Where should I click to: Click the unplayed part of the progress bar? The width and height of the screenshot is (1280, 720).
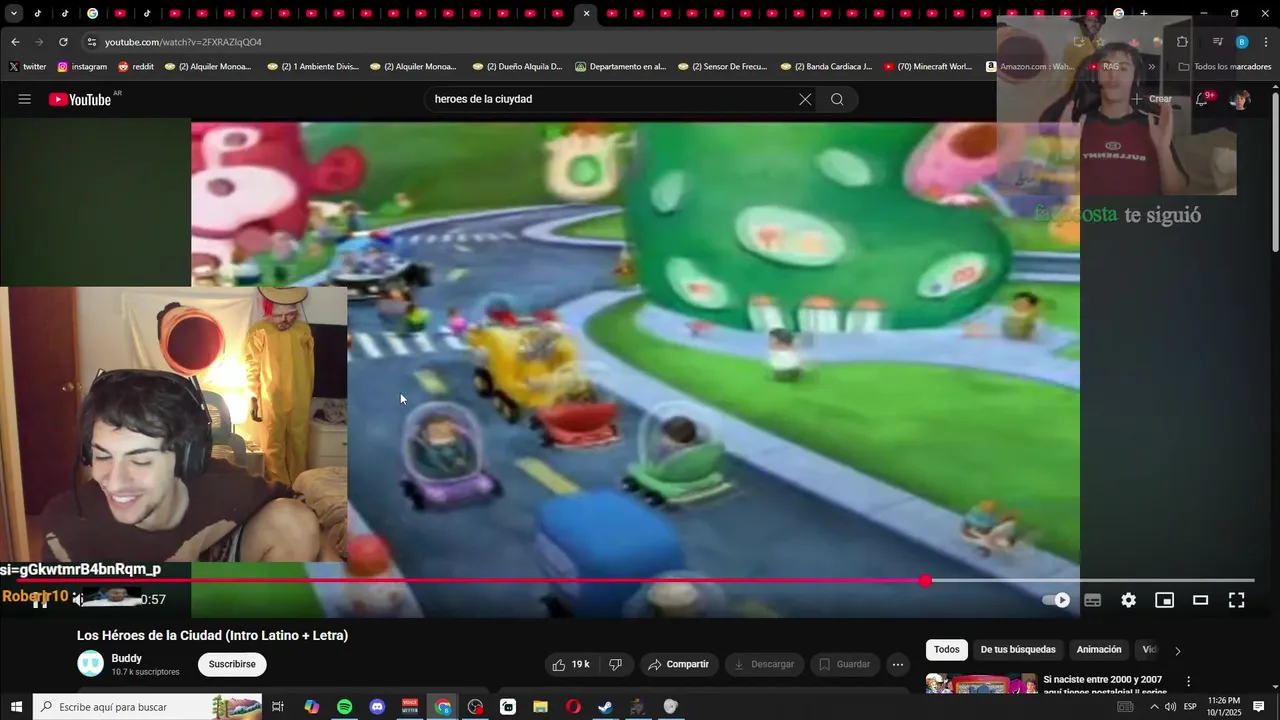coord(1092,580)
